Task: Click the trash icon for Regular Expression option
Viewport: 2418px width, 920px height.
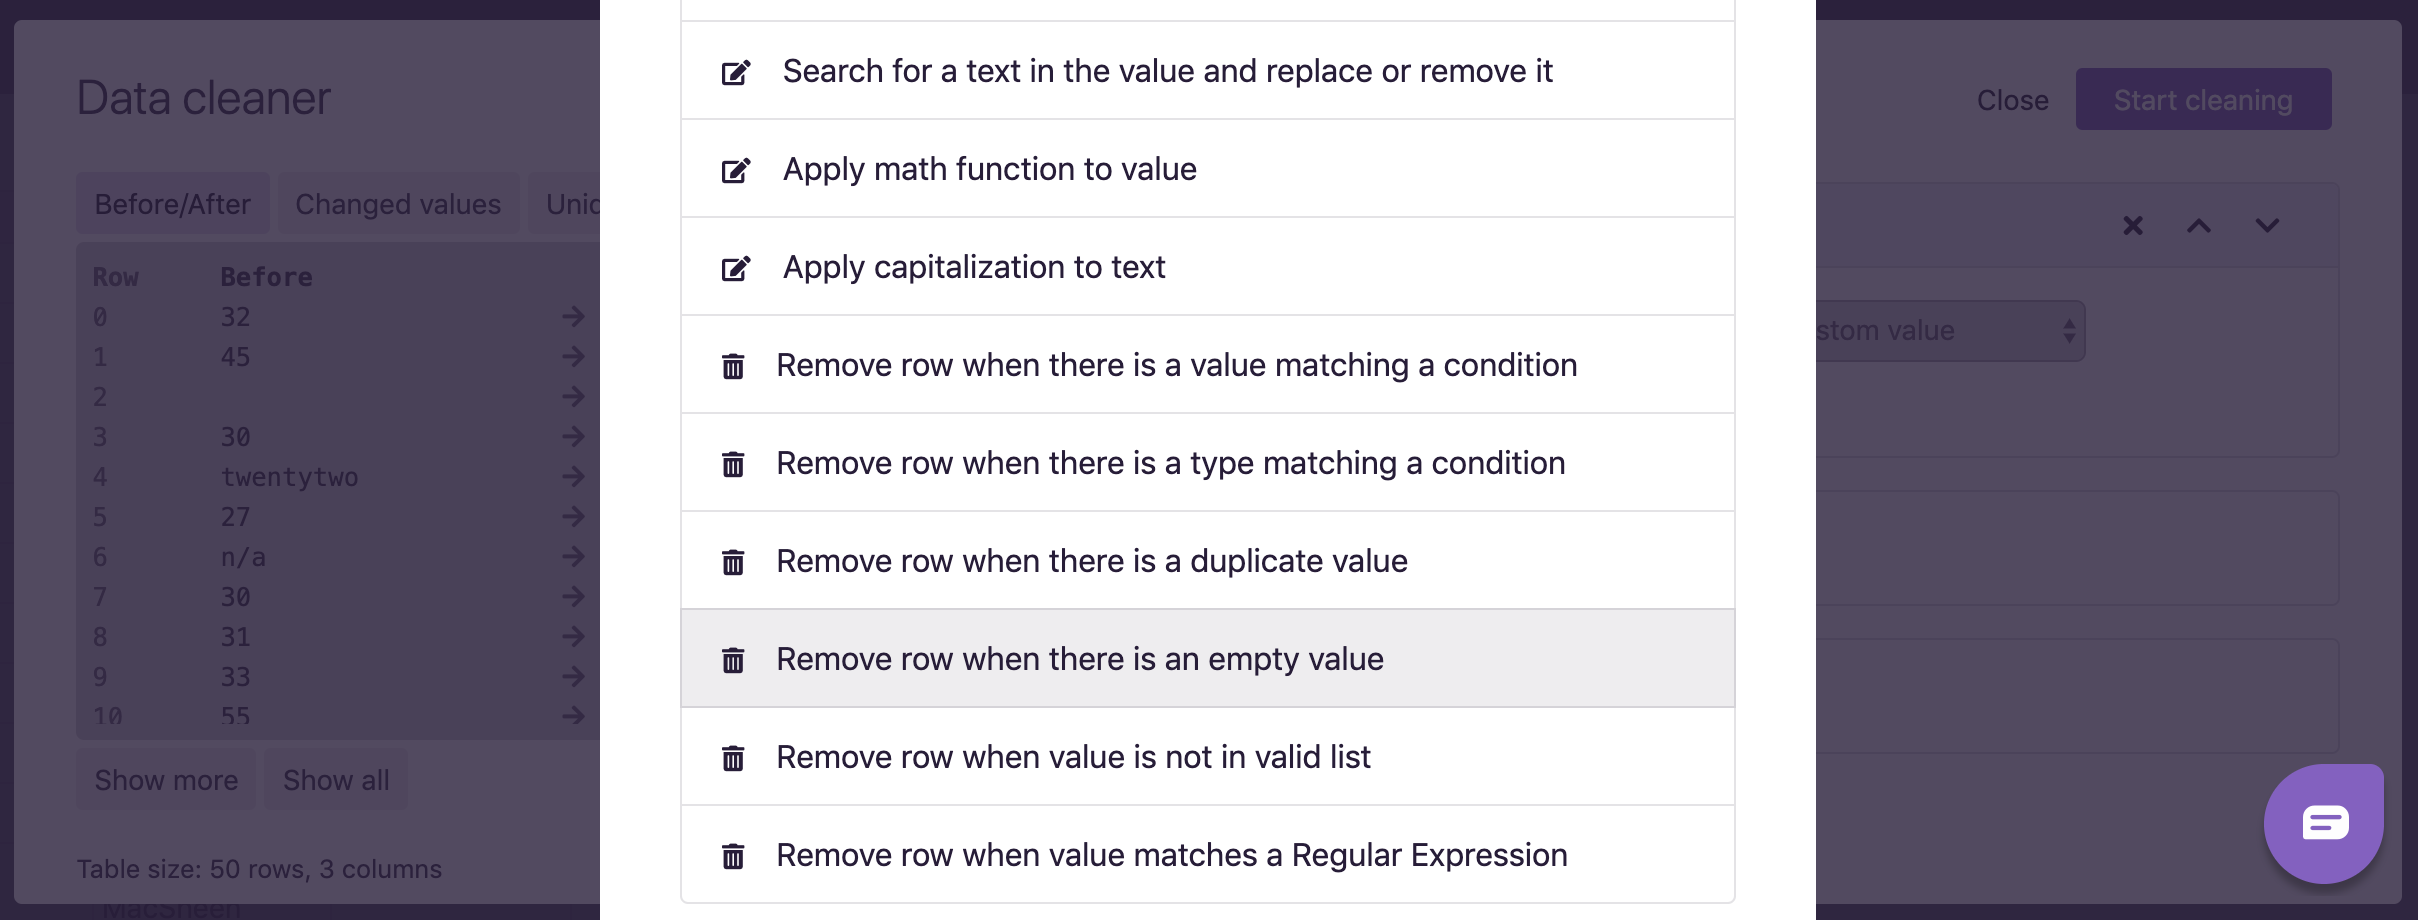Action: pos(733,856)
